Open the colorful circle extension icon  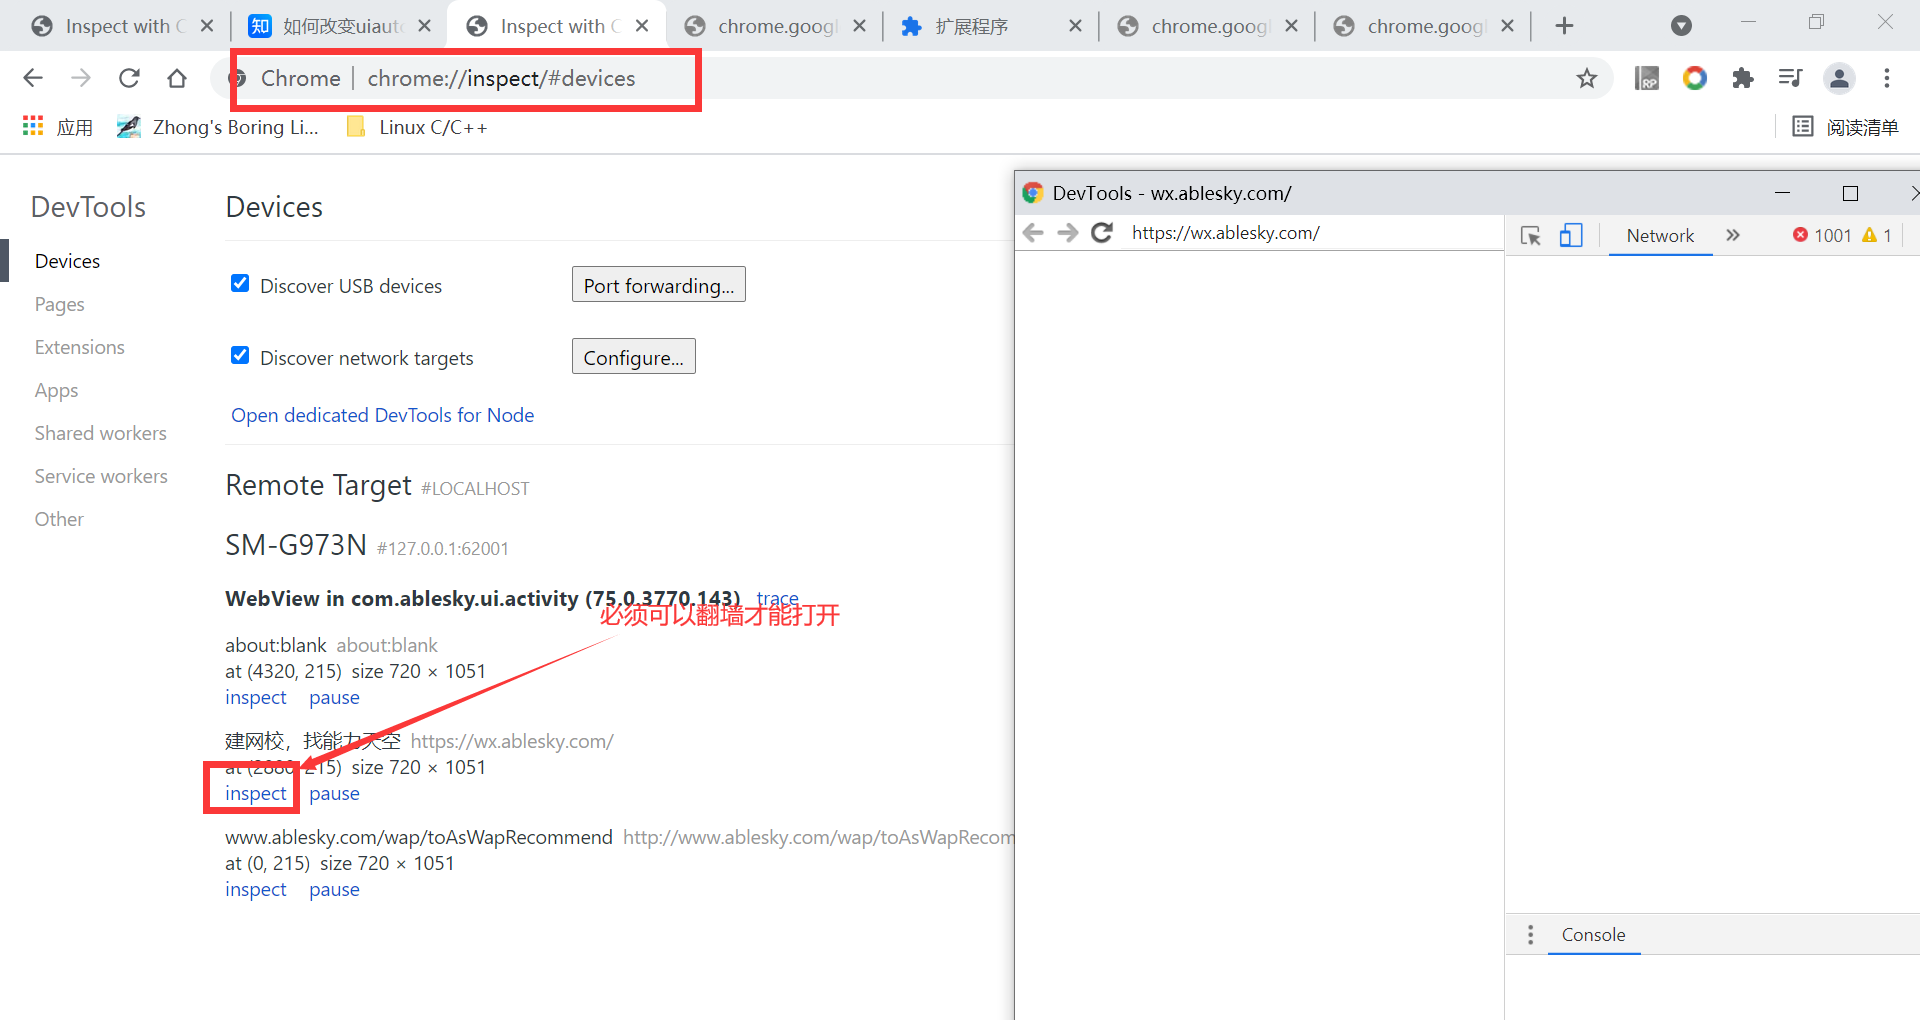pos(1695,78)
